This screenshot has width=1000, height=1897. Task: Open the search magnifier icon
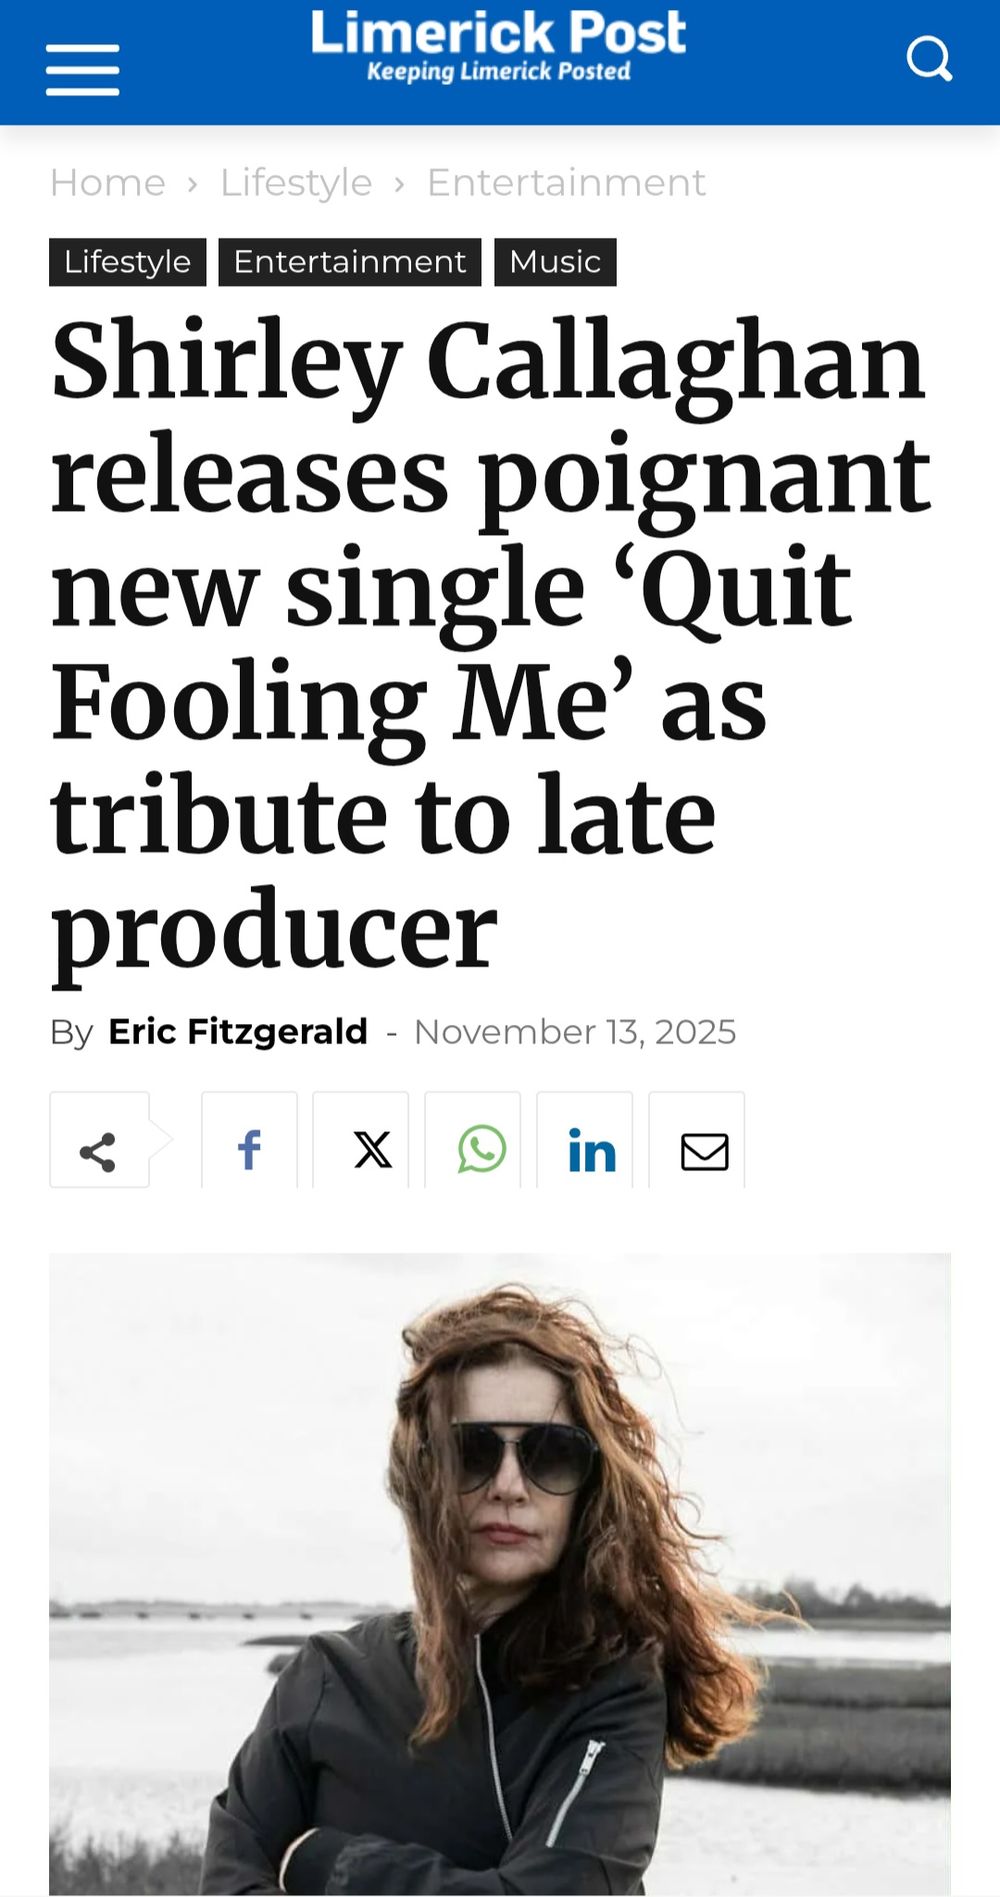click(929, 59)
